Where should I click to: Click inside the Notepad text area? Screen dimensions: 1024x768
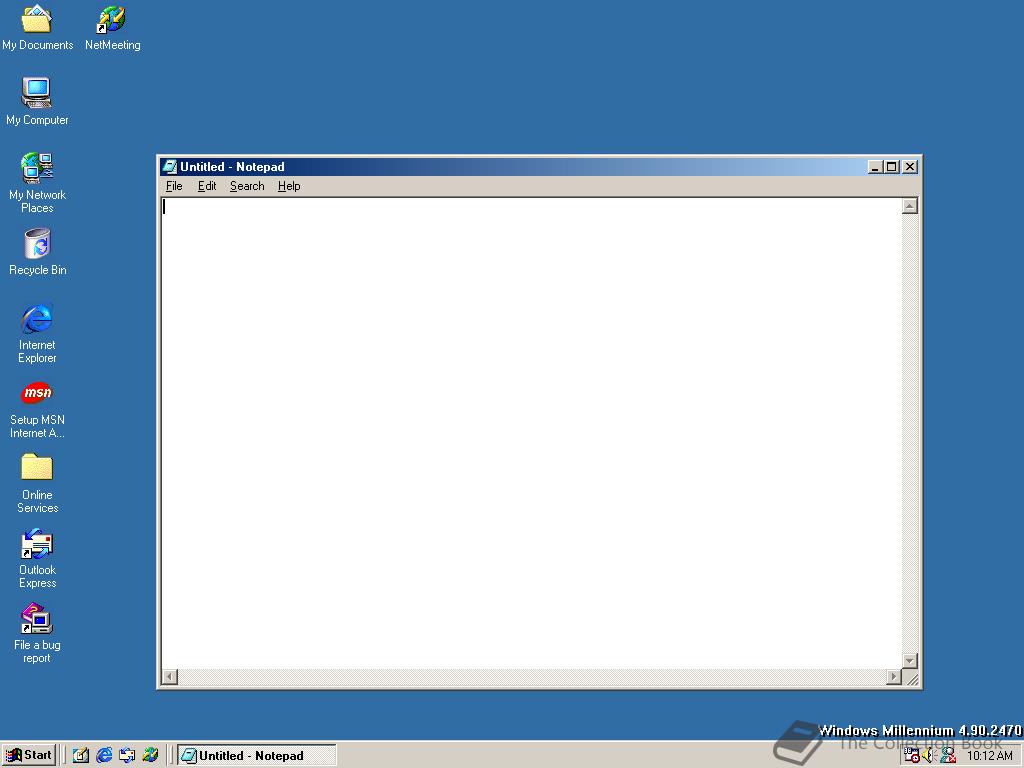[x=531, y=432]
